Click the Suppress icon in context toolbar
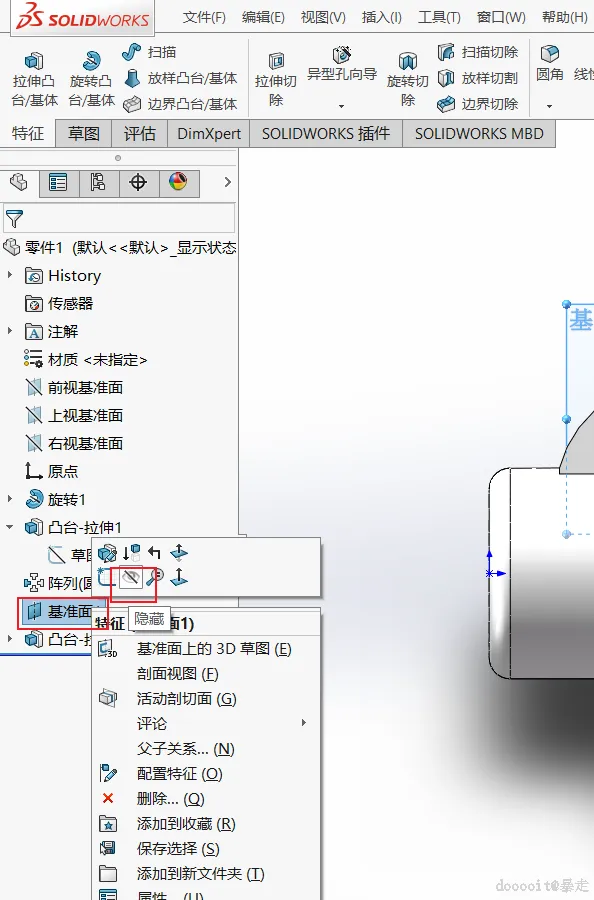Screen dimensions: 594x900 click(131, 553)
